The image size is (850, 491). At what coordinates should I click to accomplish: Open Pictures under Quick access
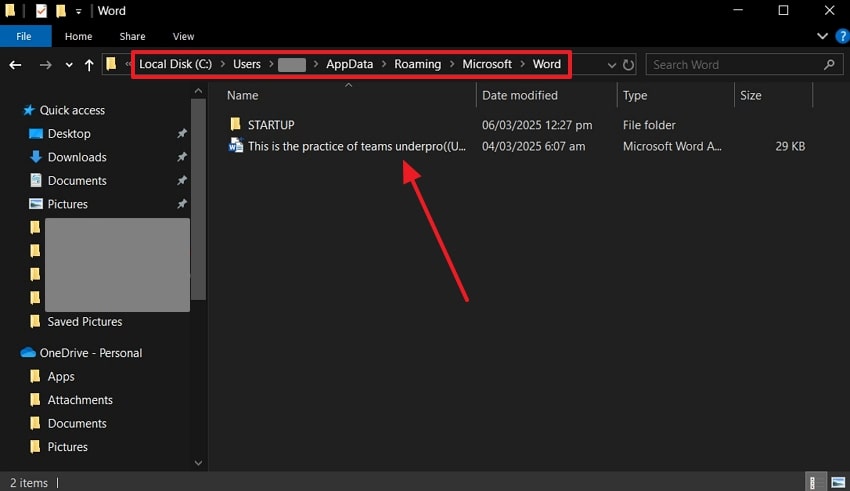pyautogui.click(x=67, y=204)
